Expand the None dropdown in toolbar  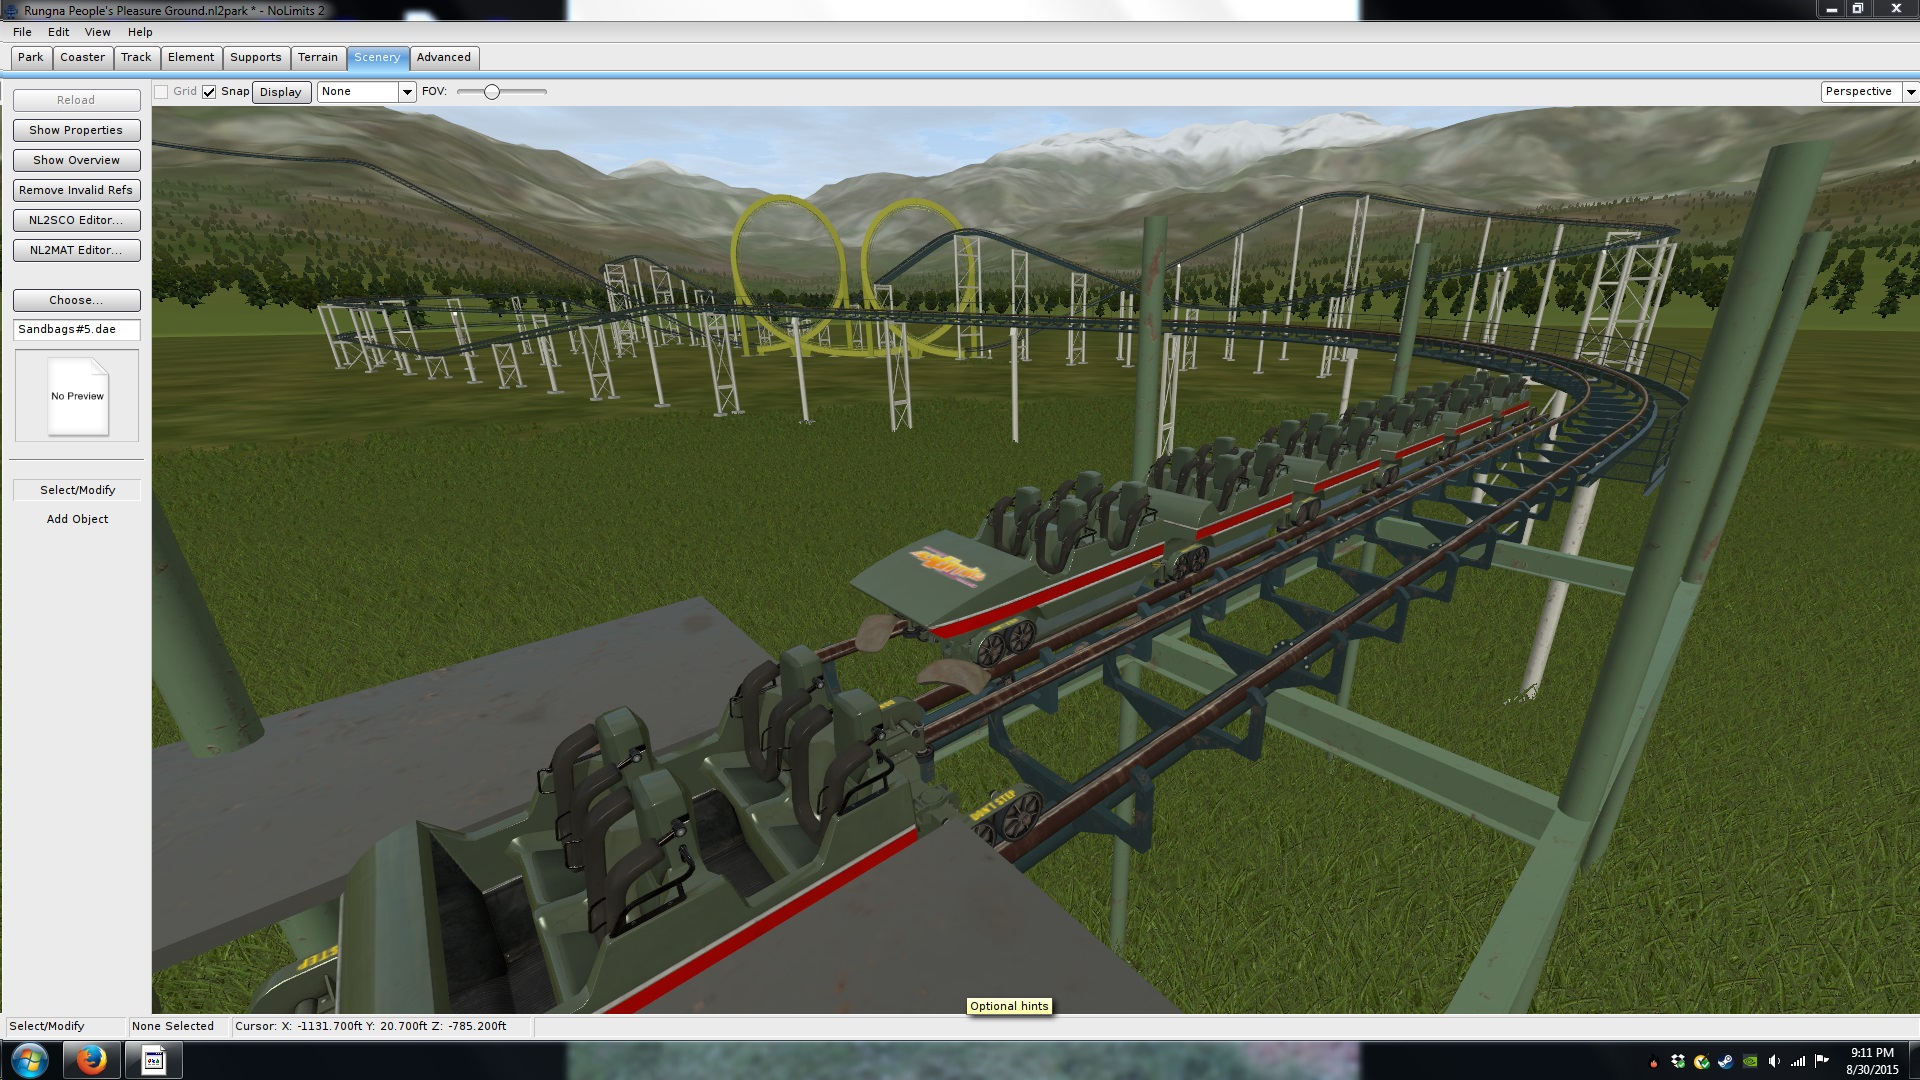(x=407, y=92)
